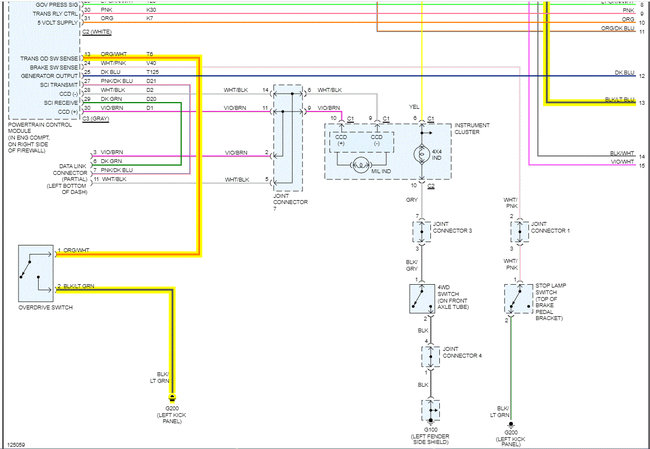This screenshot has height=449, width=650.
Task: Click the 'C2 (WHITE)' connector label
Action: [97, 32]
